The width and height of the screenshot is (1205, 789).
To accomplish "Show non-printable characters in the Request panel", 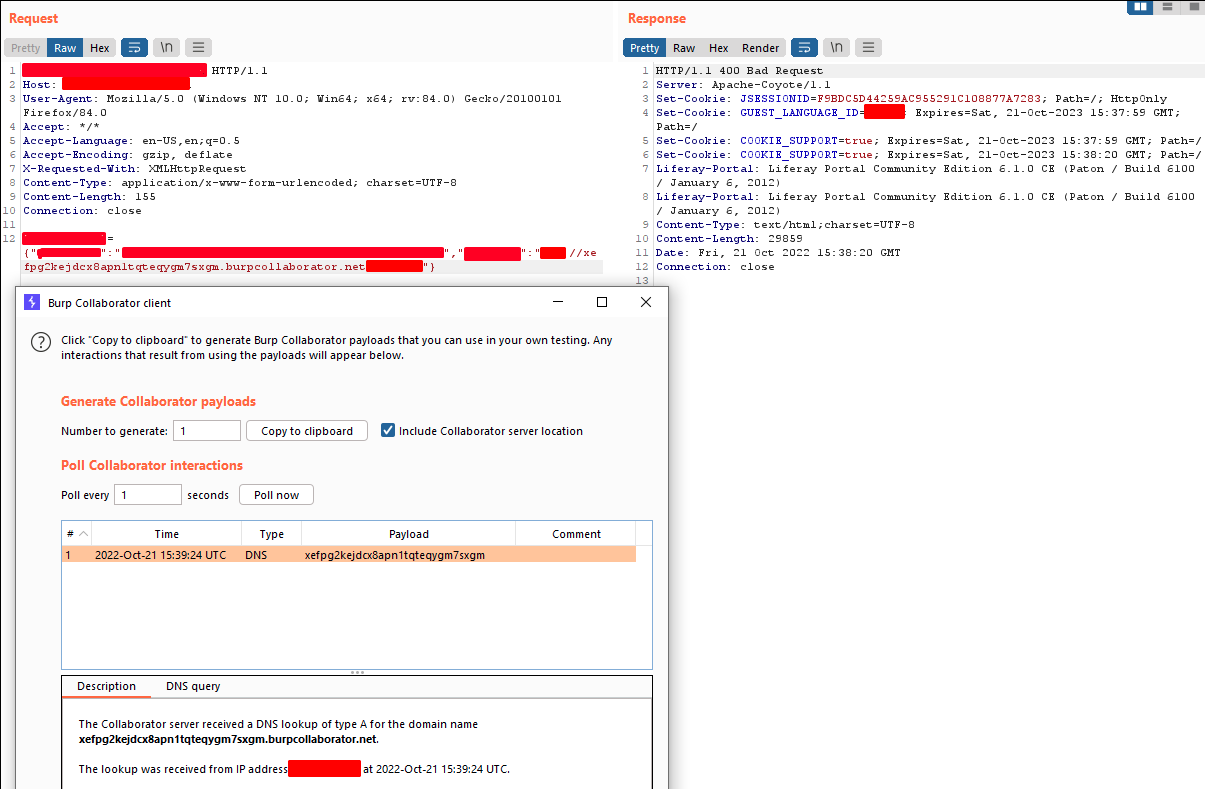I will coord(166,47).
